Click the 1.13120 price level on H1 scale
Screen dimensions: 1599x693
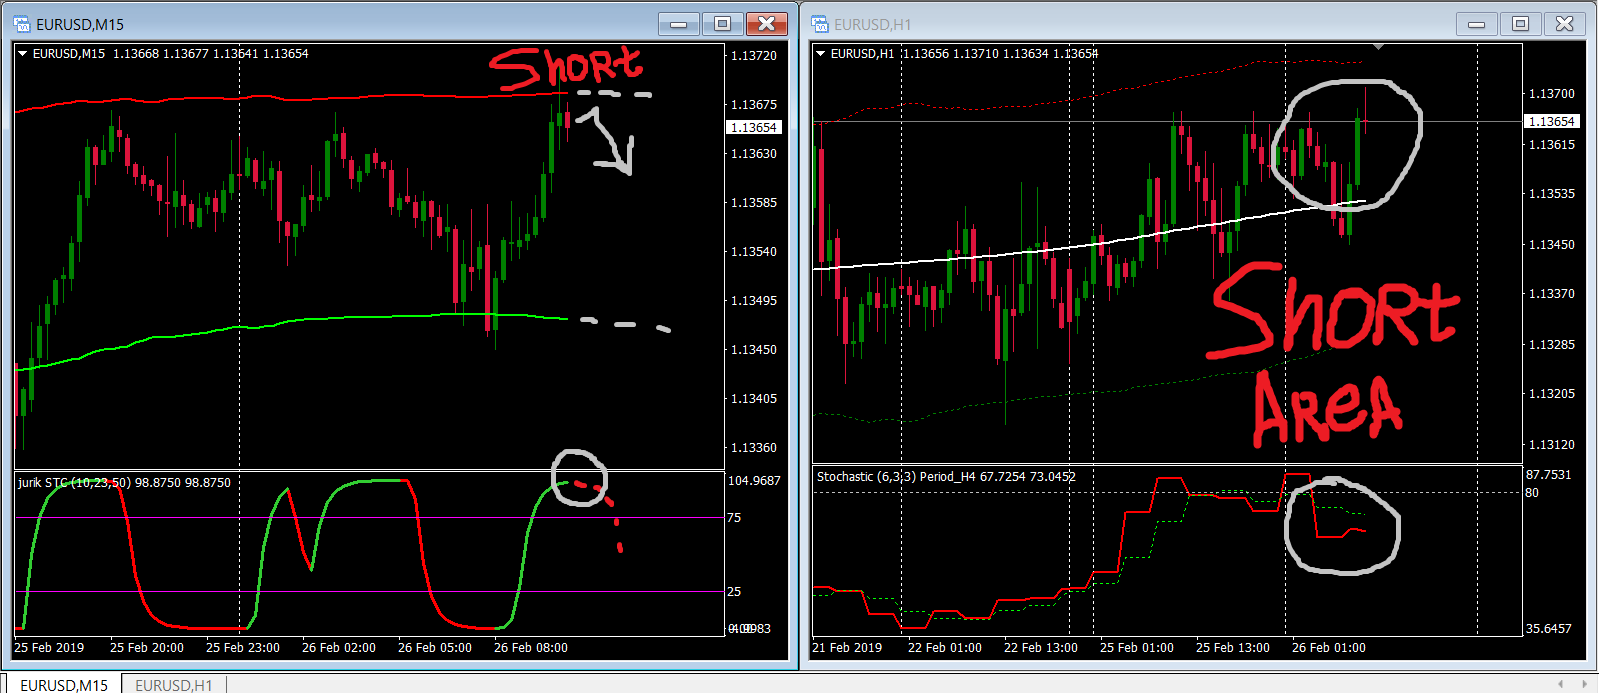[x=1552, y=445]
